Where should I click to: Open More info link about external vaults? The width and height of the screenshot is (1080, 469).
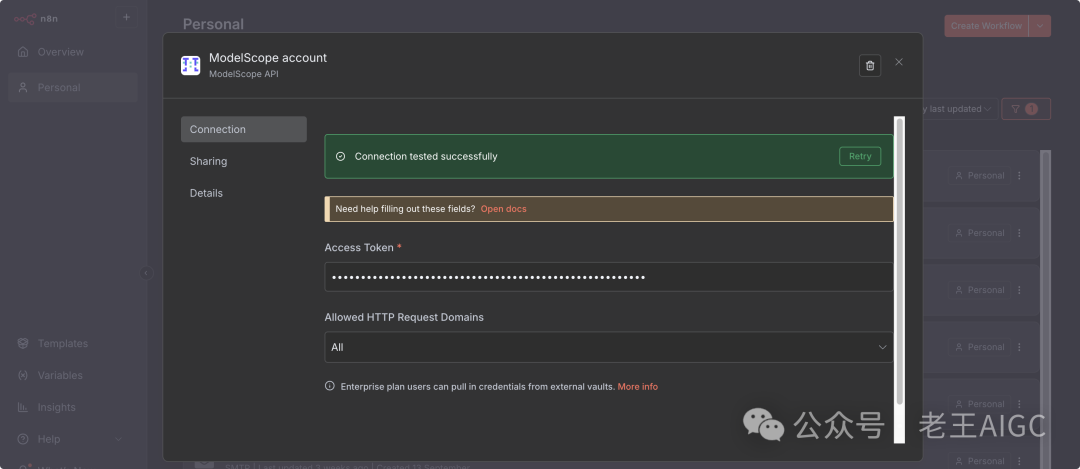pos(637,386)
